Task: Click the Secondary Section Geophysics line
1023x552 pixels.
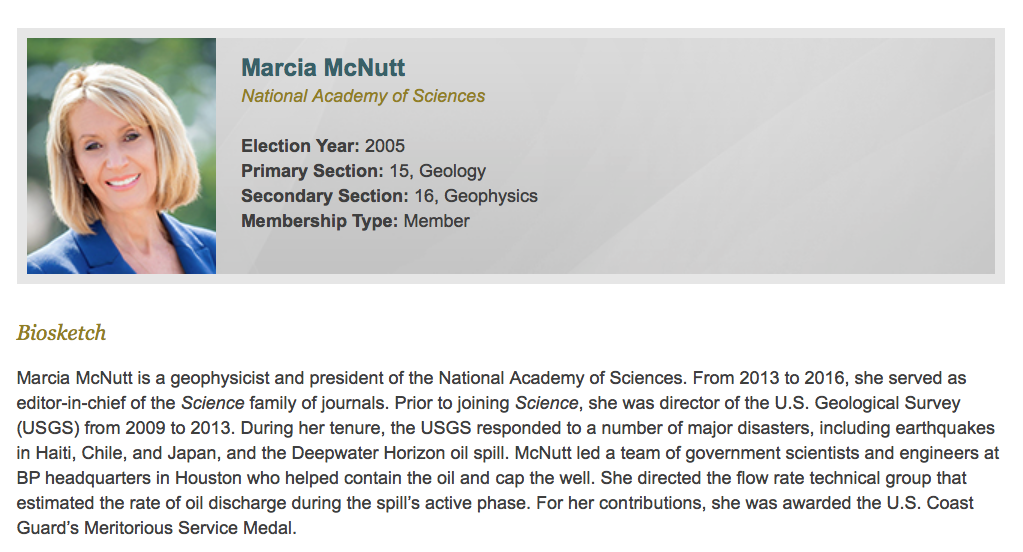Action: point(389,196)
